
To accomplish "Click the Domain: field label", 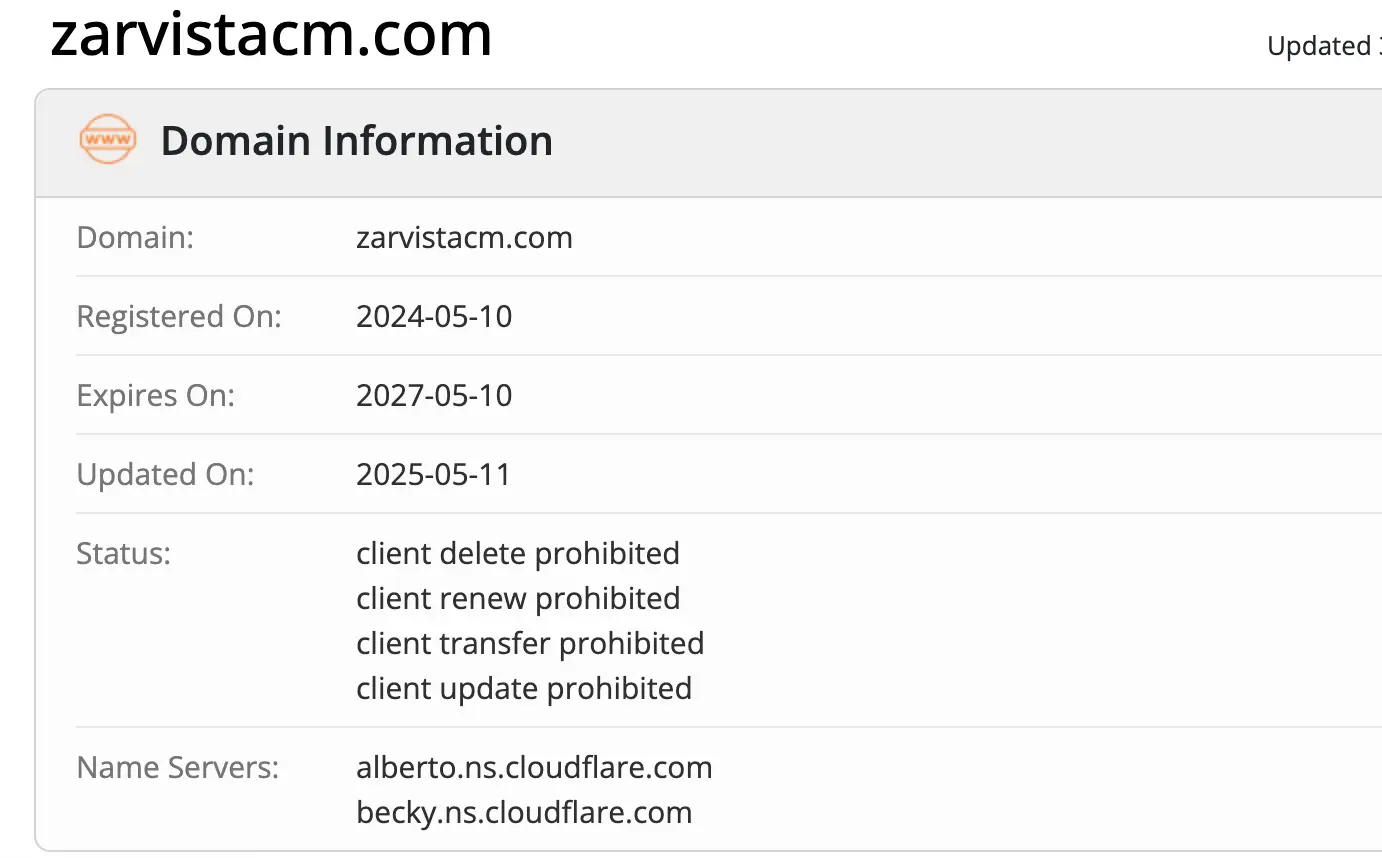I will (135, 238).
